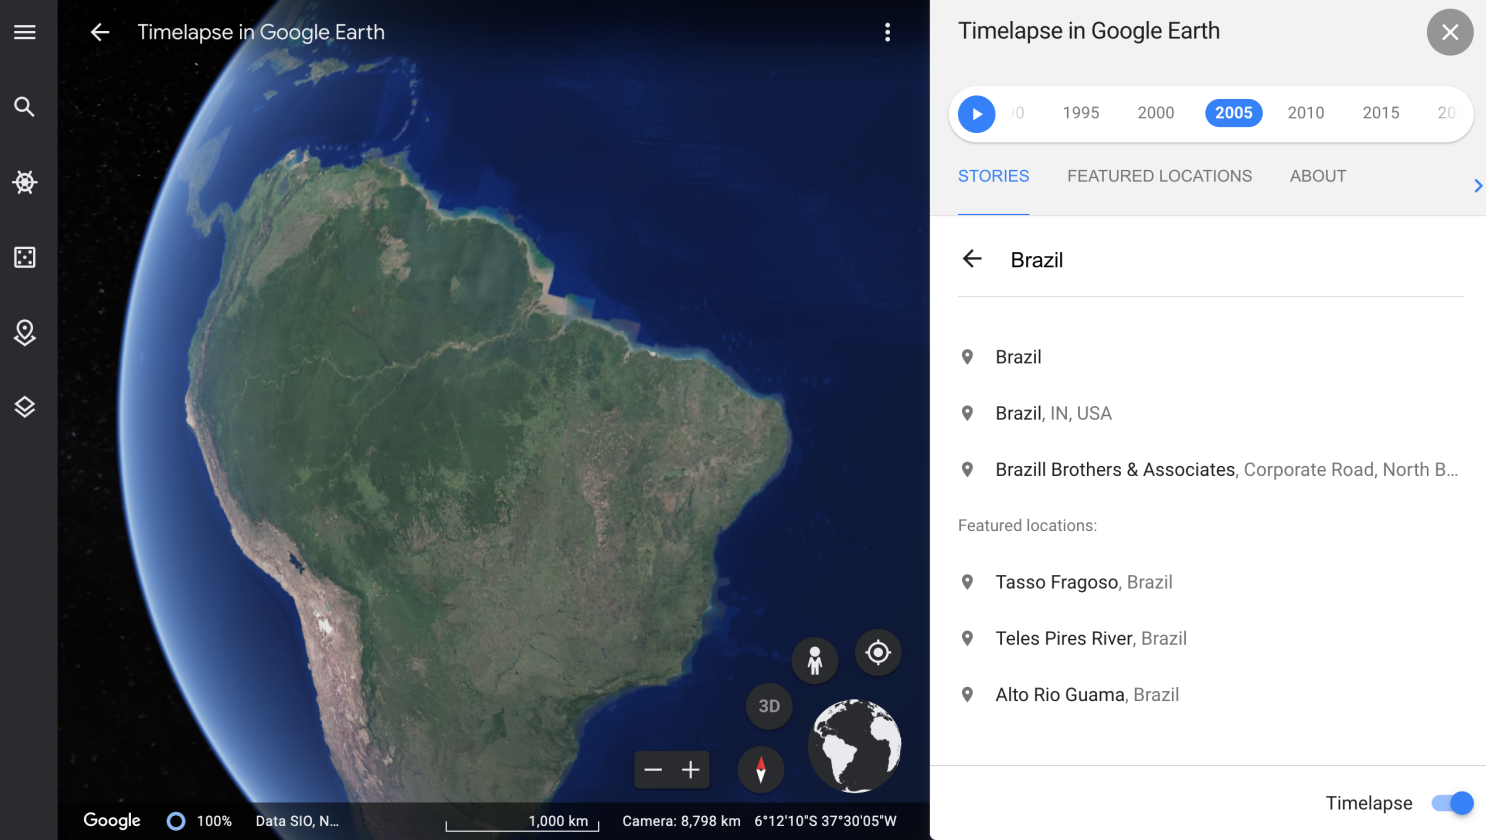The height and width of the screenshot is (840, 1486).
Task: Toggle the Timelapse switch off
Action: (x=1452, y=803)
